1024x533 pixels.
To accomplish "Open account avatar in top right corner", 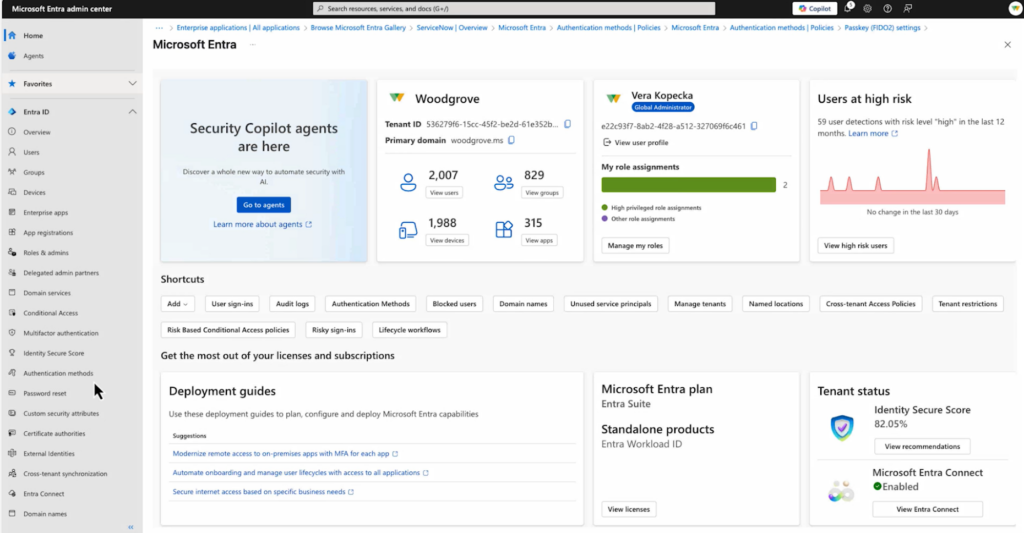I will [1015, 8].
